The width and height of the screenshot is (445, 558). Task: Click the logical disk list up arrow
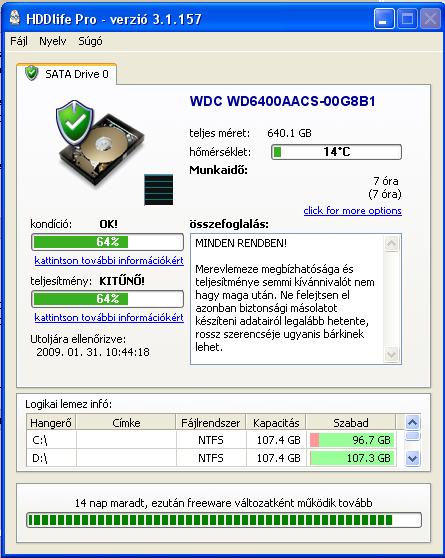pyautogui.click(x=413, y=422)
